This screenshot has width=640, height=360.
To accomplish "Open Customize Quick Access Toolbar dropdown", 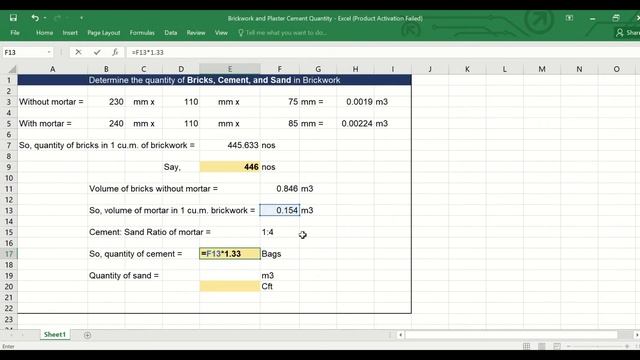I will (81, 18).
